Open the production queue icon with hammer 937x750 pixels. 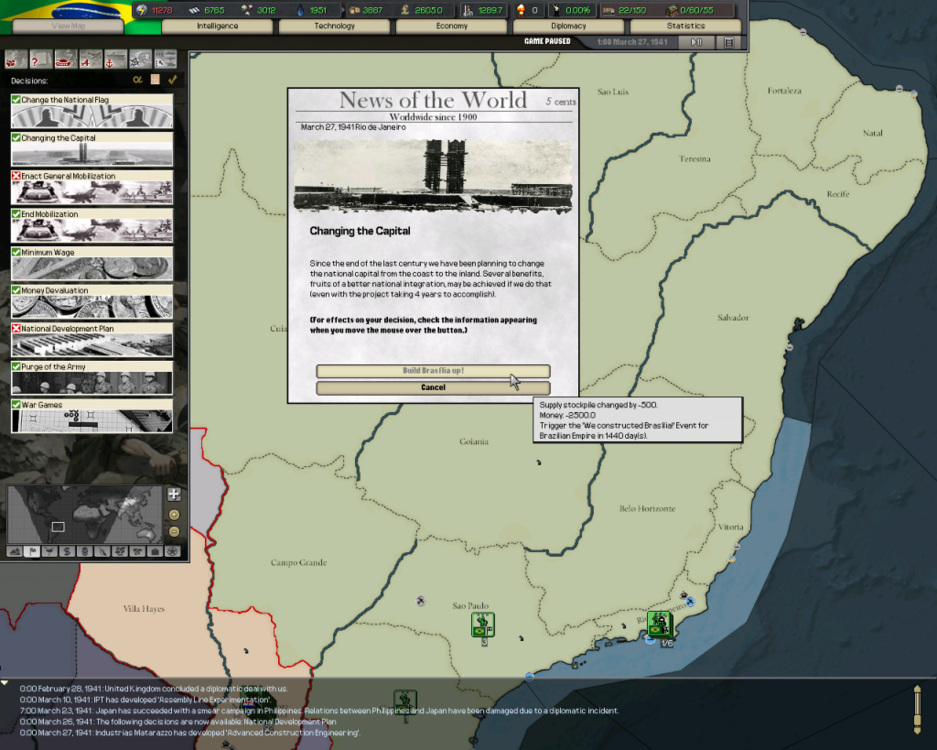tap(166, 60)
